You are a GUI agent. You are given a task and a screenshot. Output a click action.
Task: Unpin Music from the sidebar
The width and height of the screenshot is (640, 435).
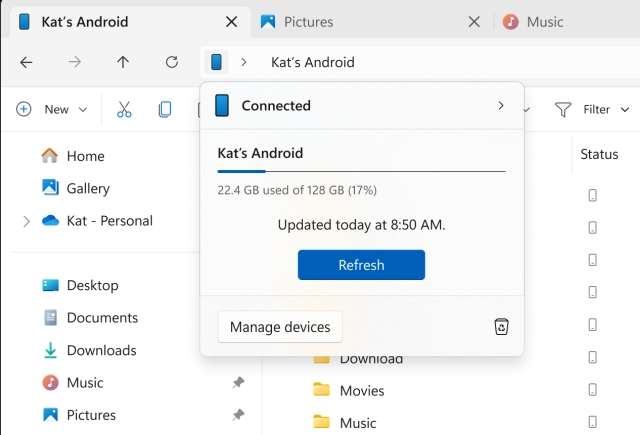coord(238,383)
